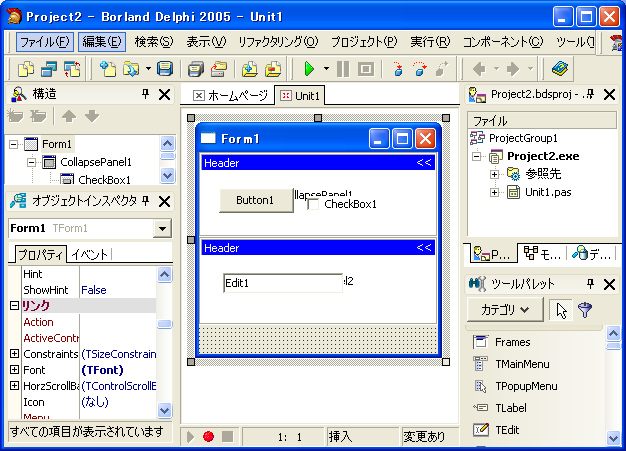Collapse the リンク property category
Viewport: 626px width, 451px height.
click(x=14, y=306)
